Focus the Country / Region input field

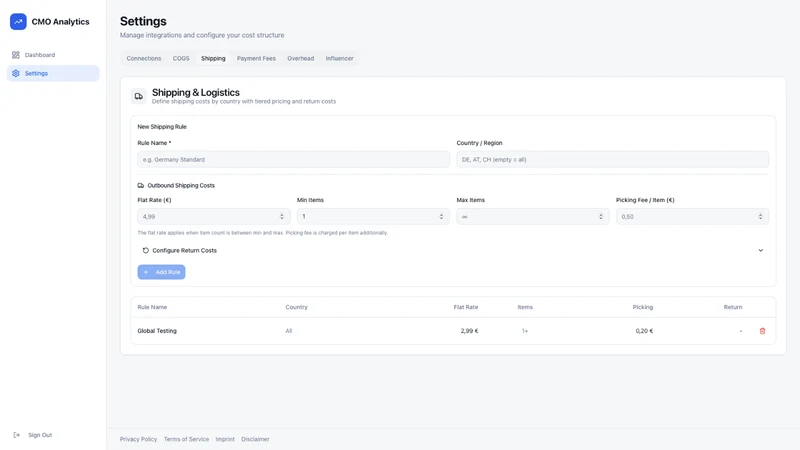coord(612,159)
